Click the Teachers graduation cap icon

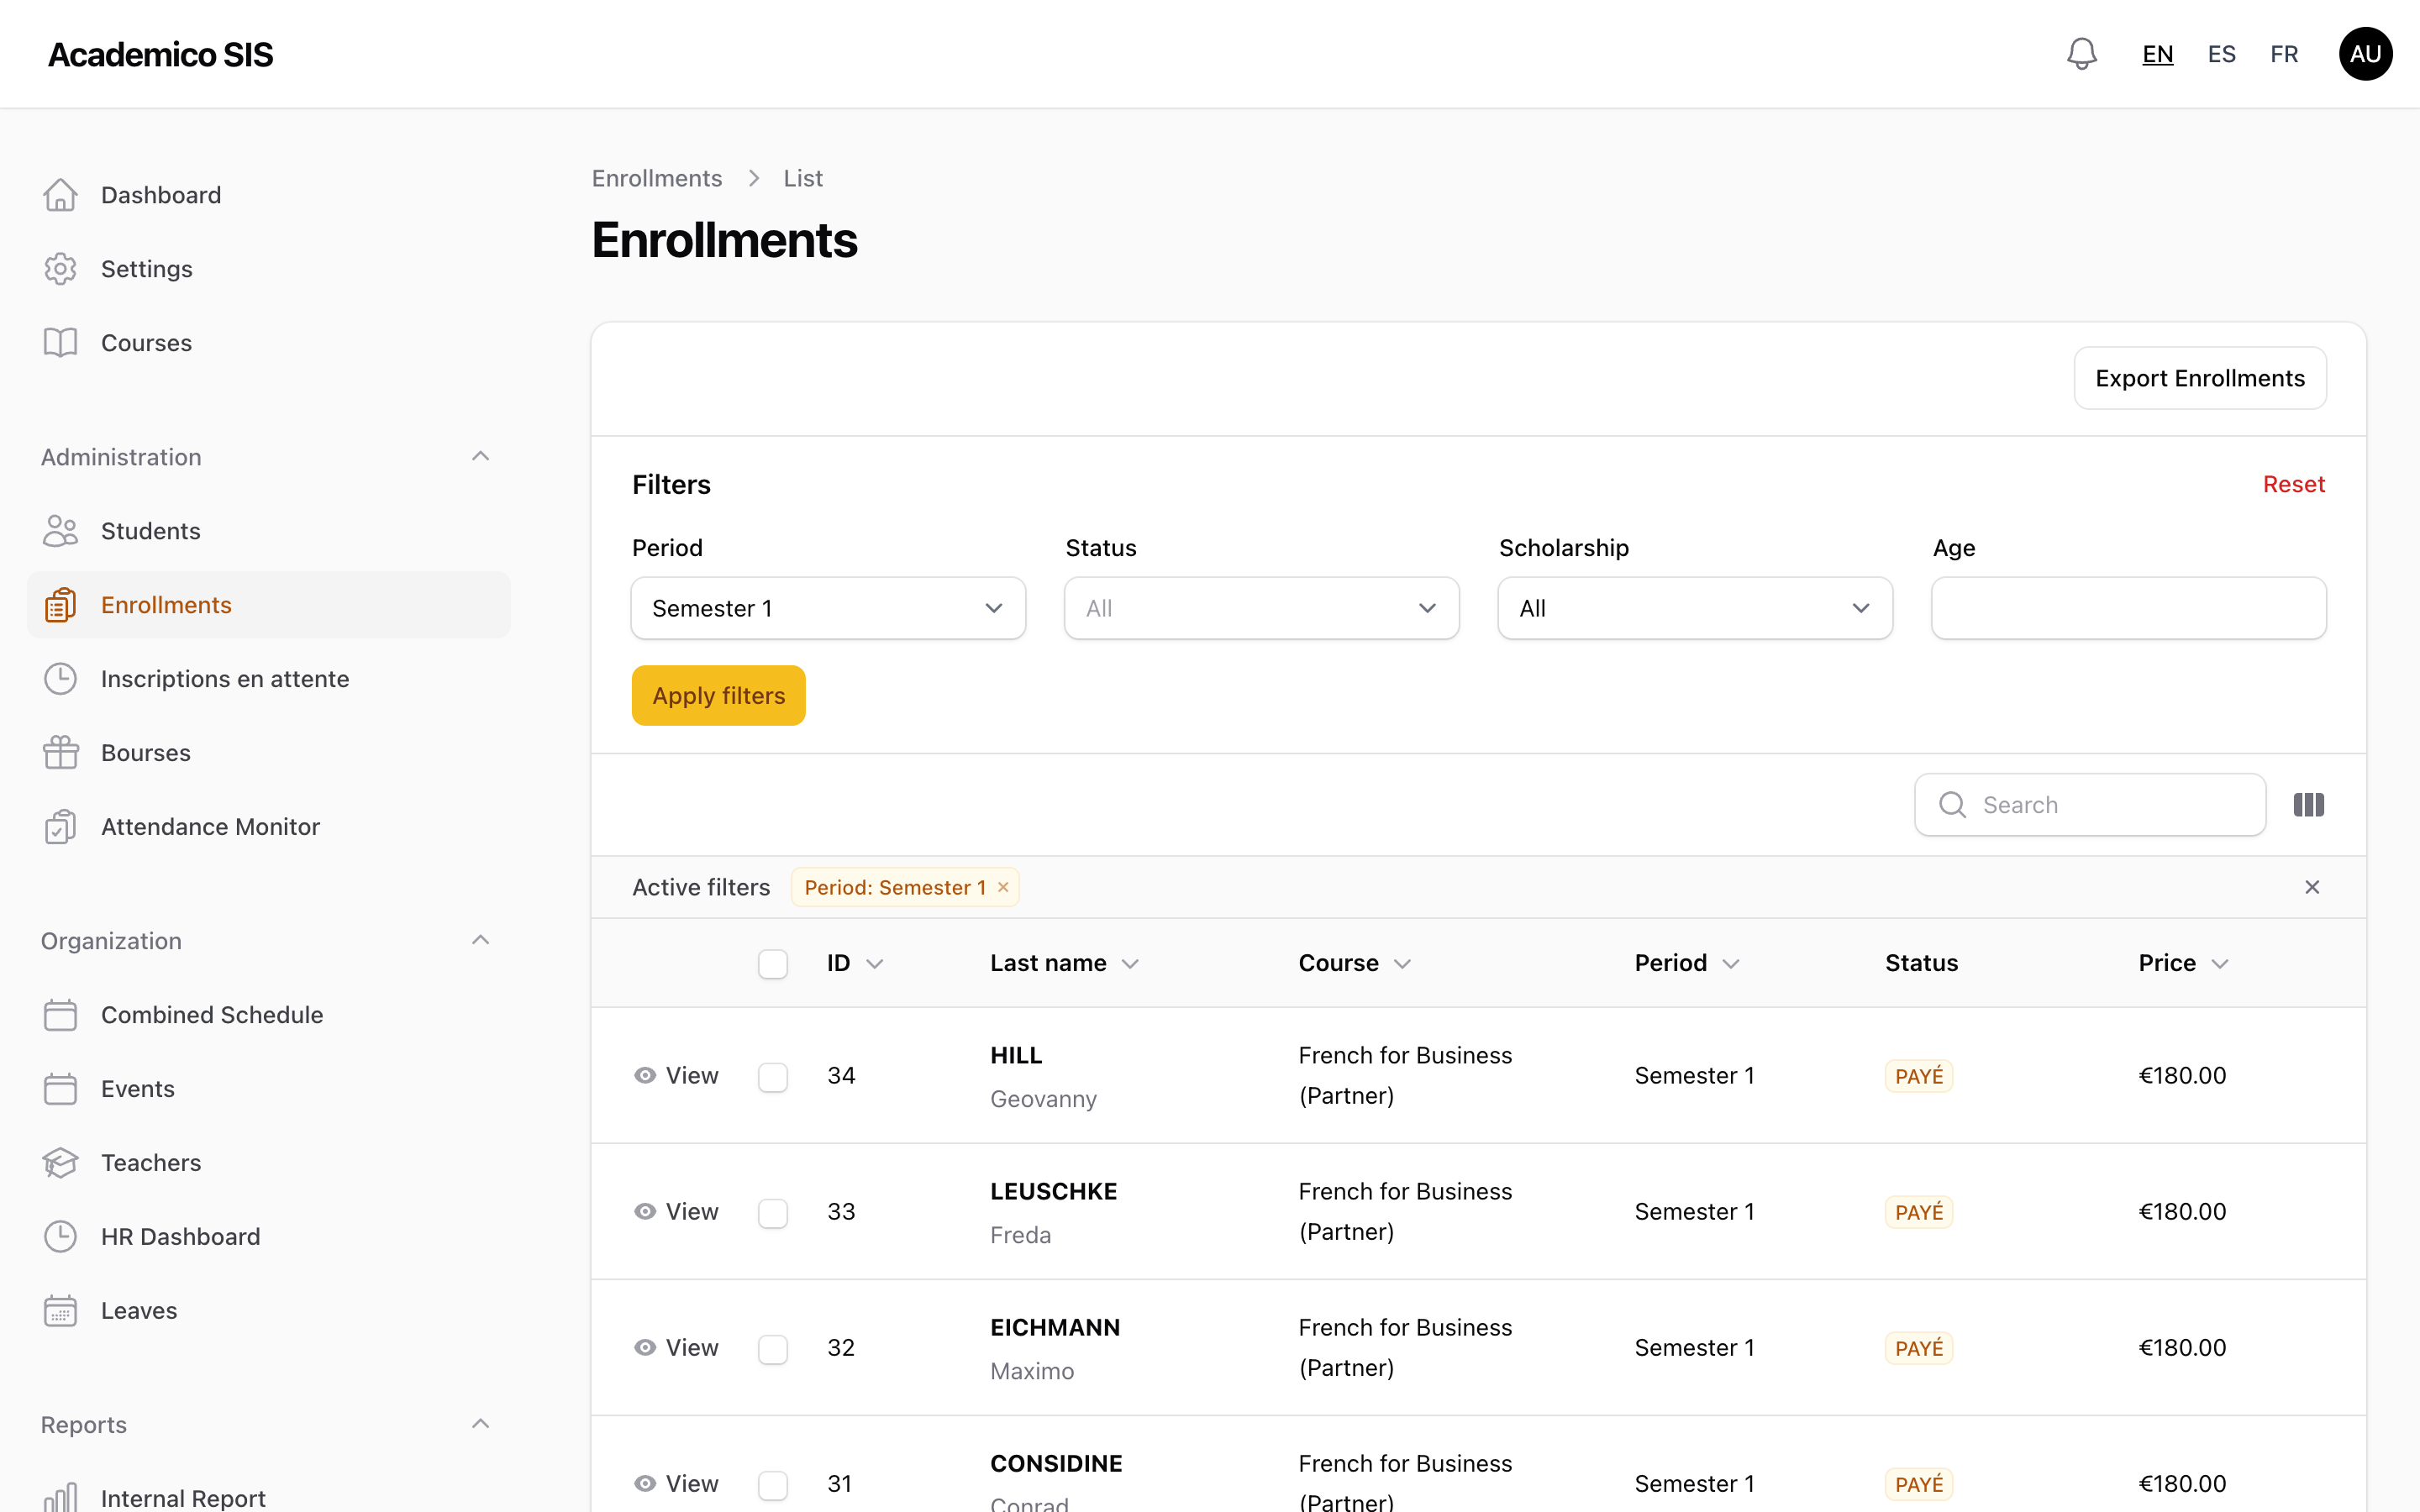(x=61, y=1162)
